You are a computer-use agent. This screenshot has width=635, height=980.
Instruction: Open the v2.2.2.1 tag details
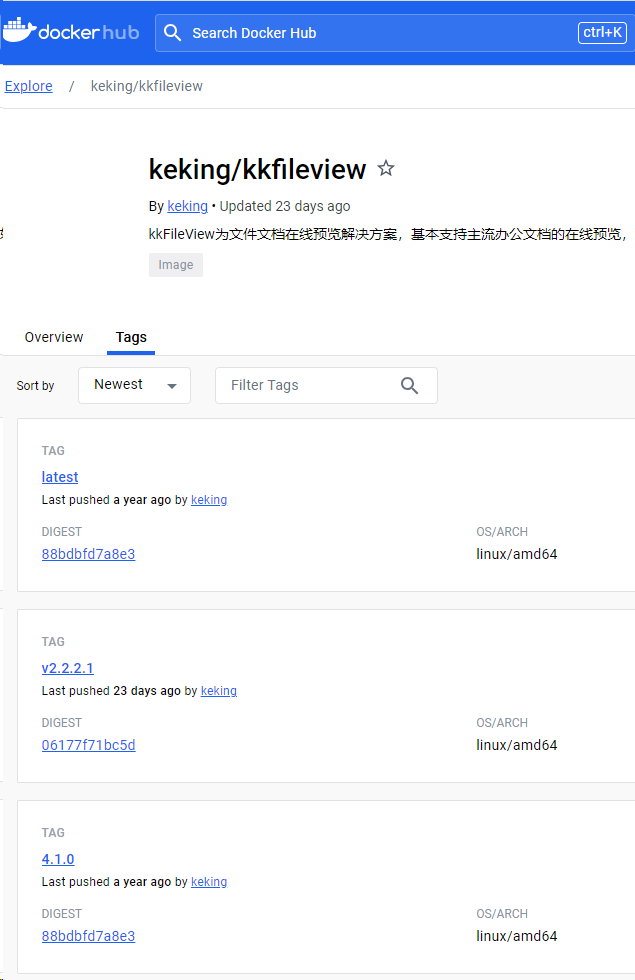pyautogui.click(x=67, y=668)
